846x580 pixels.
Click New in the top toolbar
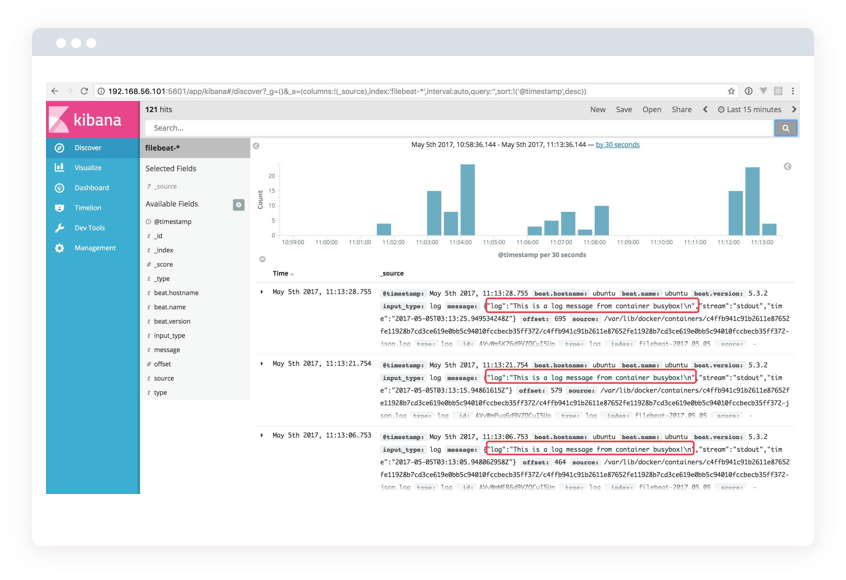pos(598,110)
